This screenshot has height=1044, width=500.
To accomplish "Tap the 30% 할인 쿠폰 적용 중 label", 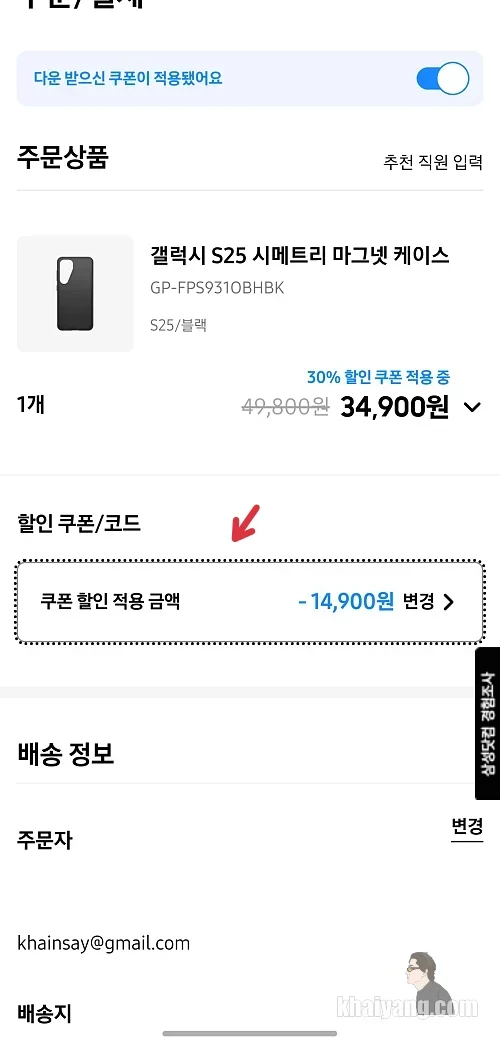I will (378, 377).
